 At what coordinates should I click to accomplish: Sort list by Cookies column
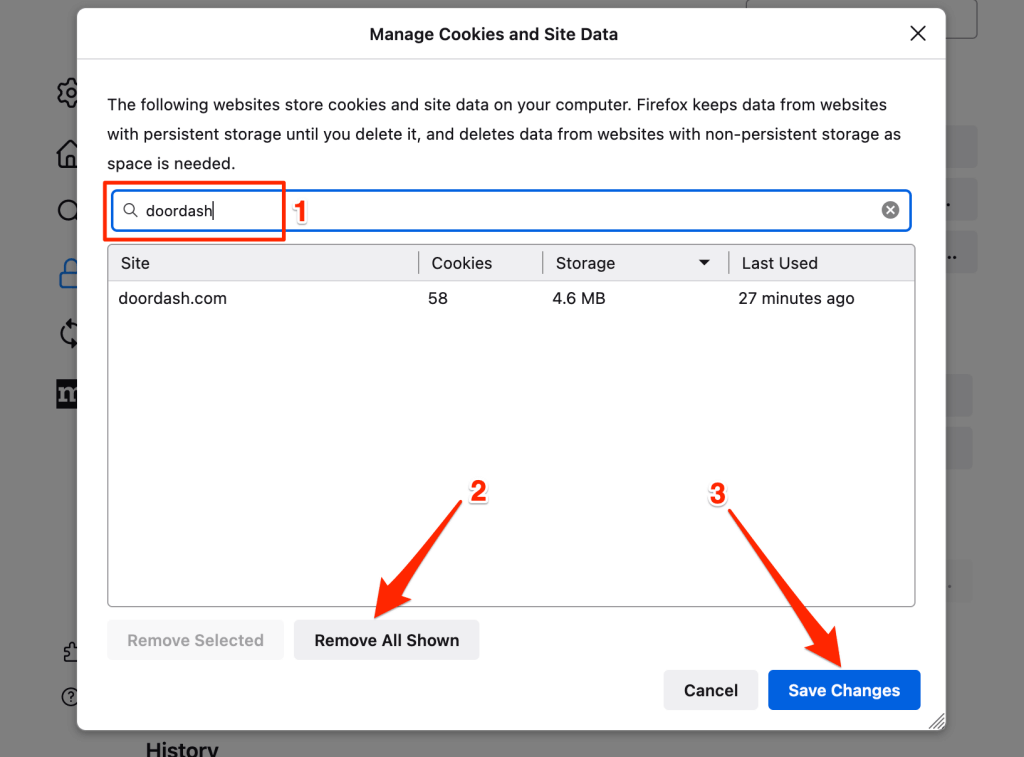[x=480, y=263]
